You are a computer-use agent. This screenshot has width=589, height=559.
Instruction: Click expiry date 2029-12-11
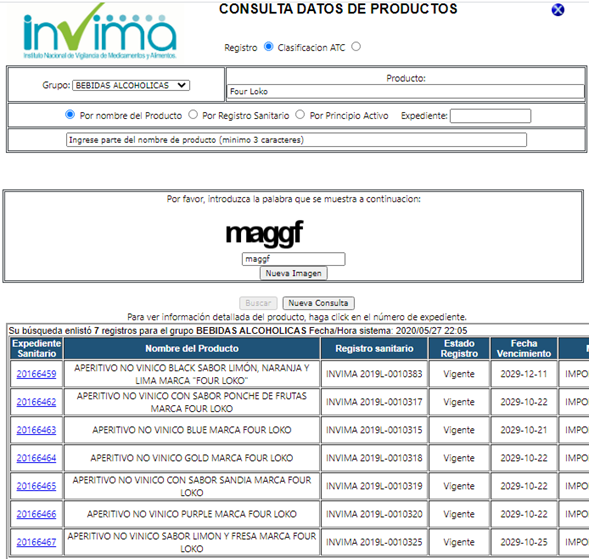524,374
